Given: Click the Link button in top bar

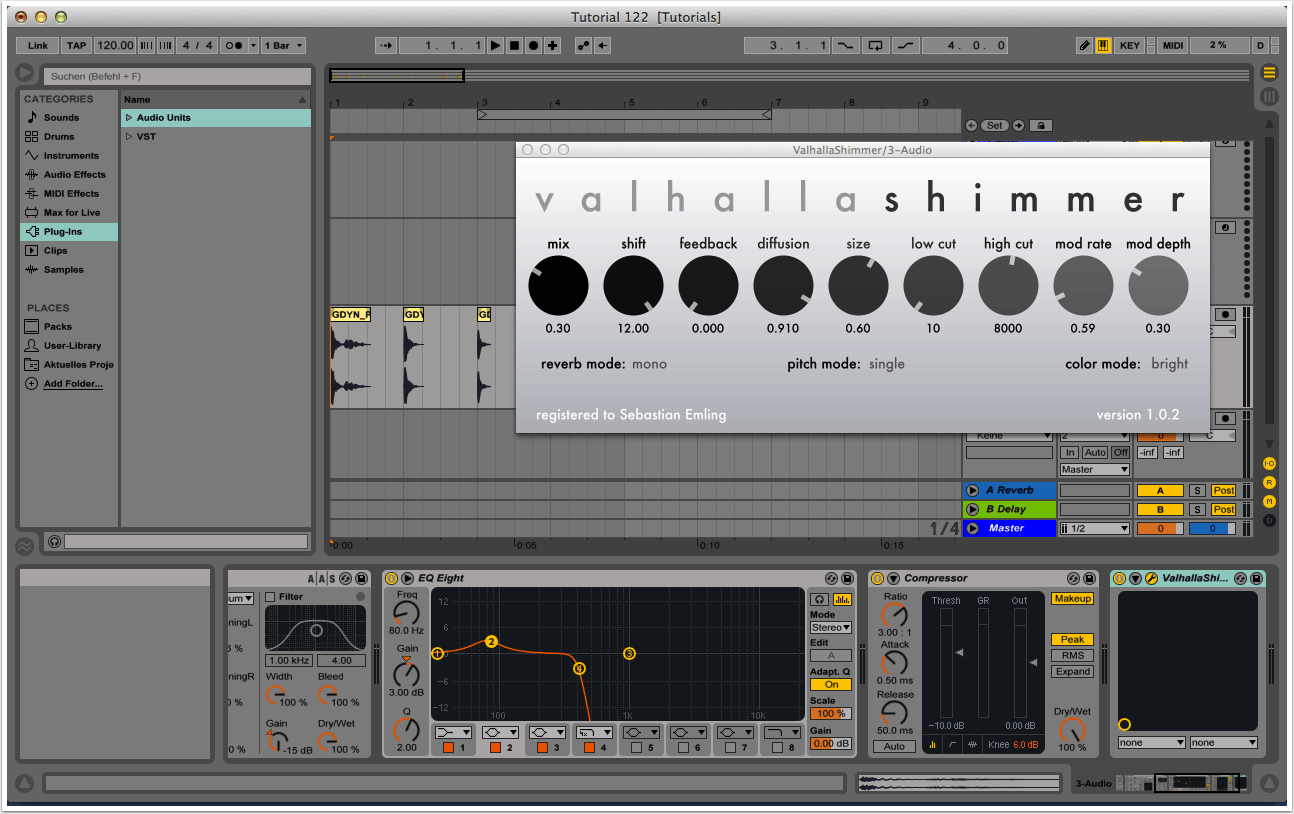Looking at the screenshot, I should (38, 45).
